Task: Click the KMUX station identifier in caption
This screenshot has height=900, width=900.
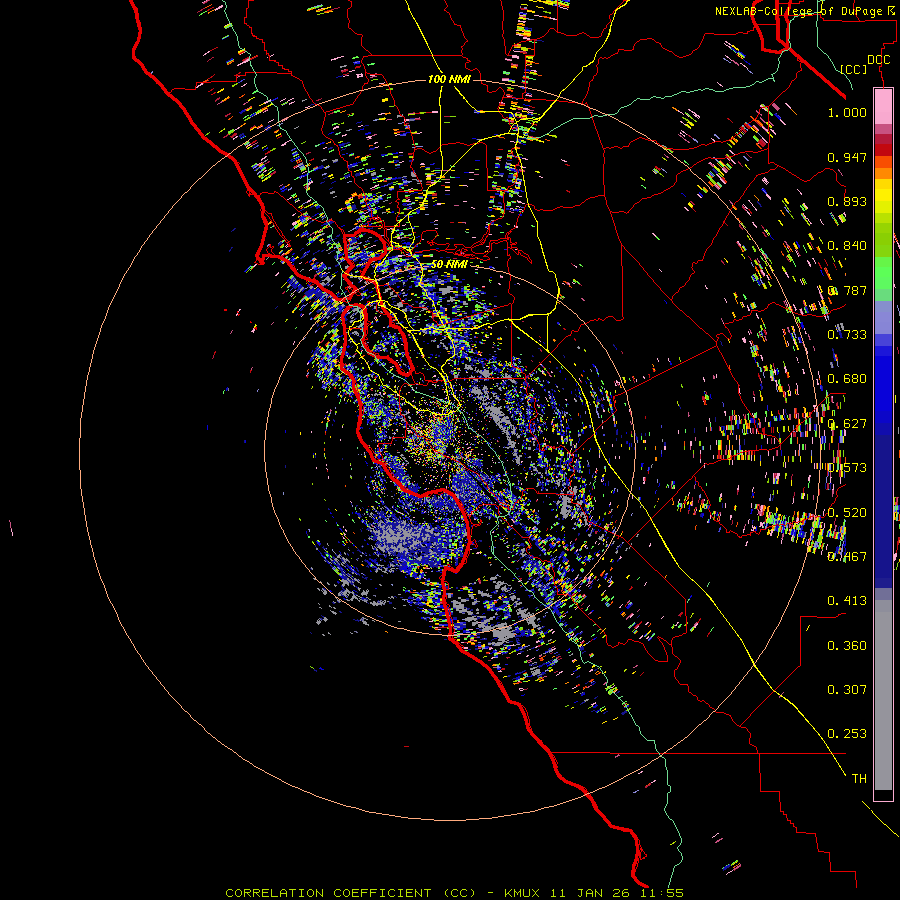Action: click(x=522, y=893)
